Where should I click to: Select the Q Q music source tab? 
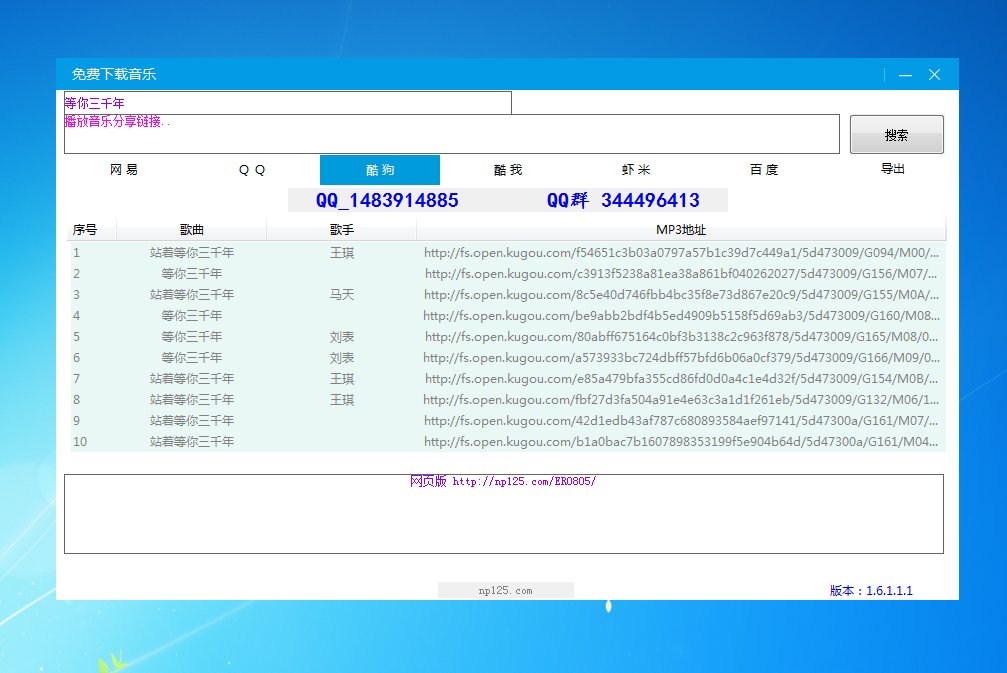[x=252, y=170]
